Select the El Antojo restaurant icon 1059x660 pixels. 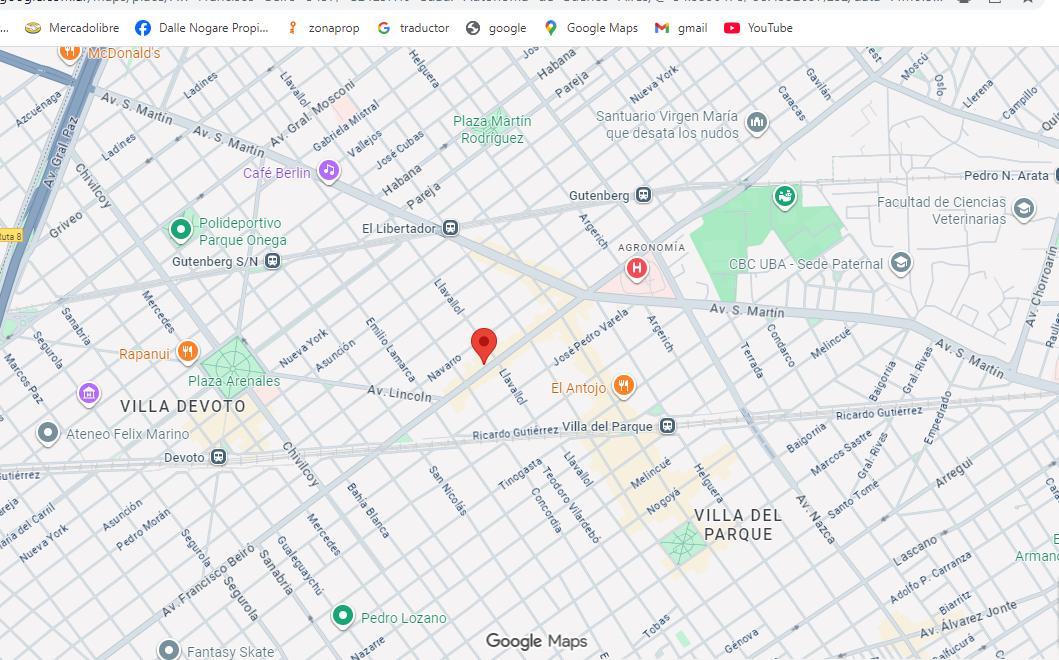pos(624,387)
